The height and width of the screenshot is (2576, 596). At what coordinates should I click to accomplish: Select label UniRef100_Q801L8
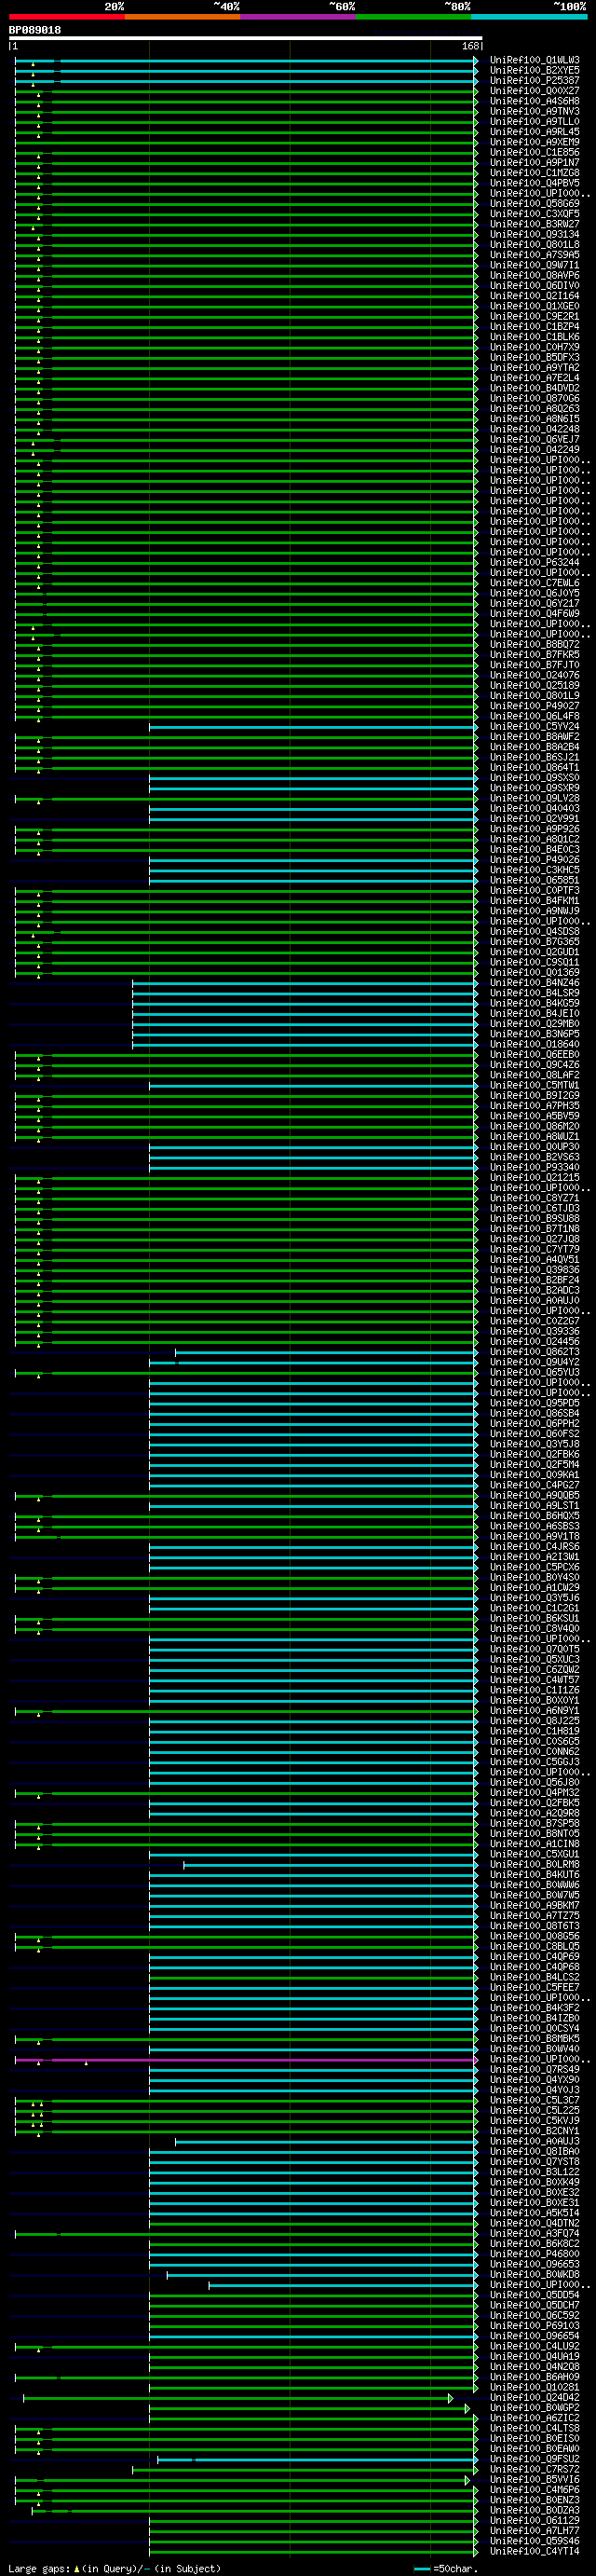(534, 244)
